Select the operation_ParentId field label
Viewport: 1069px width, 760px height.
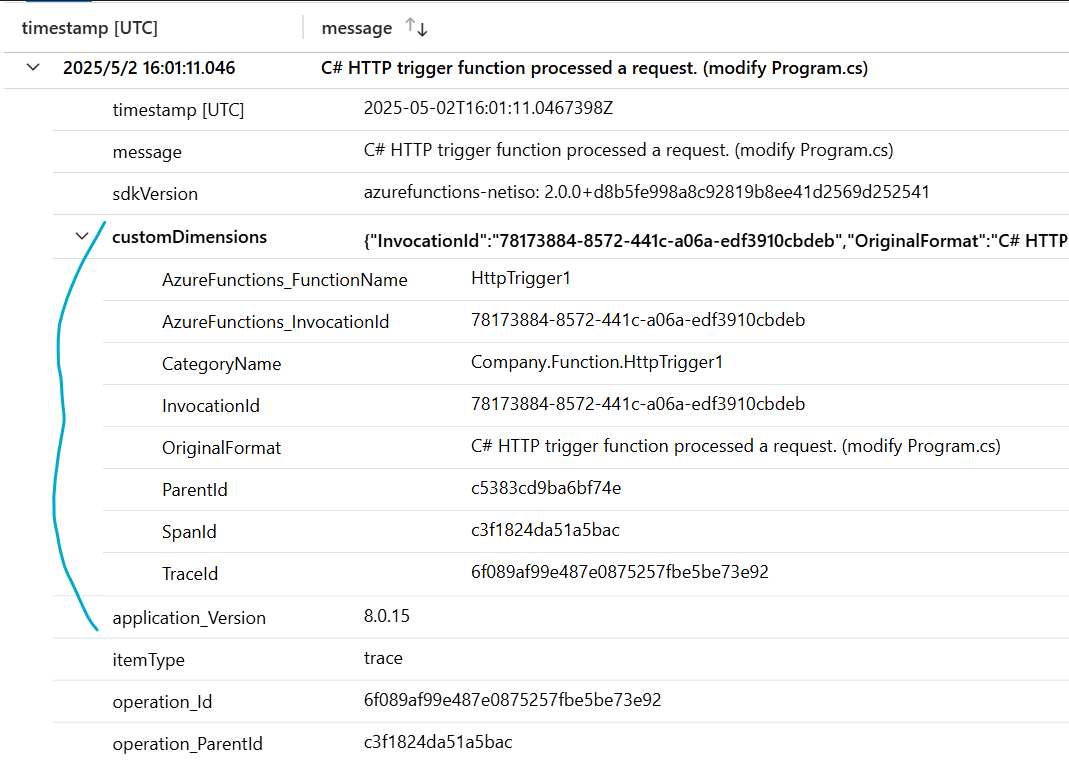point(188,744)
